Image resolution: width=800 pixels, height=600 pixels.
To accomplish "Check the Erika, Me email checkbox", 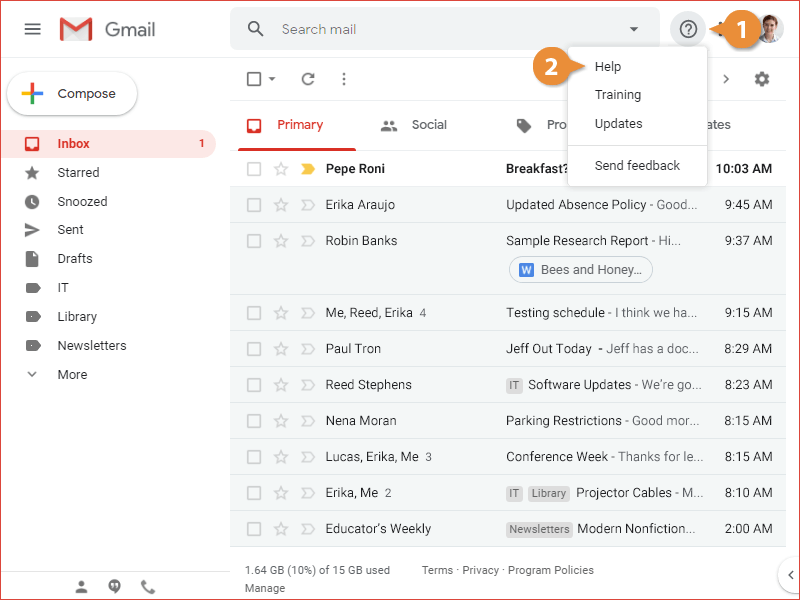I will click(254, 493).
